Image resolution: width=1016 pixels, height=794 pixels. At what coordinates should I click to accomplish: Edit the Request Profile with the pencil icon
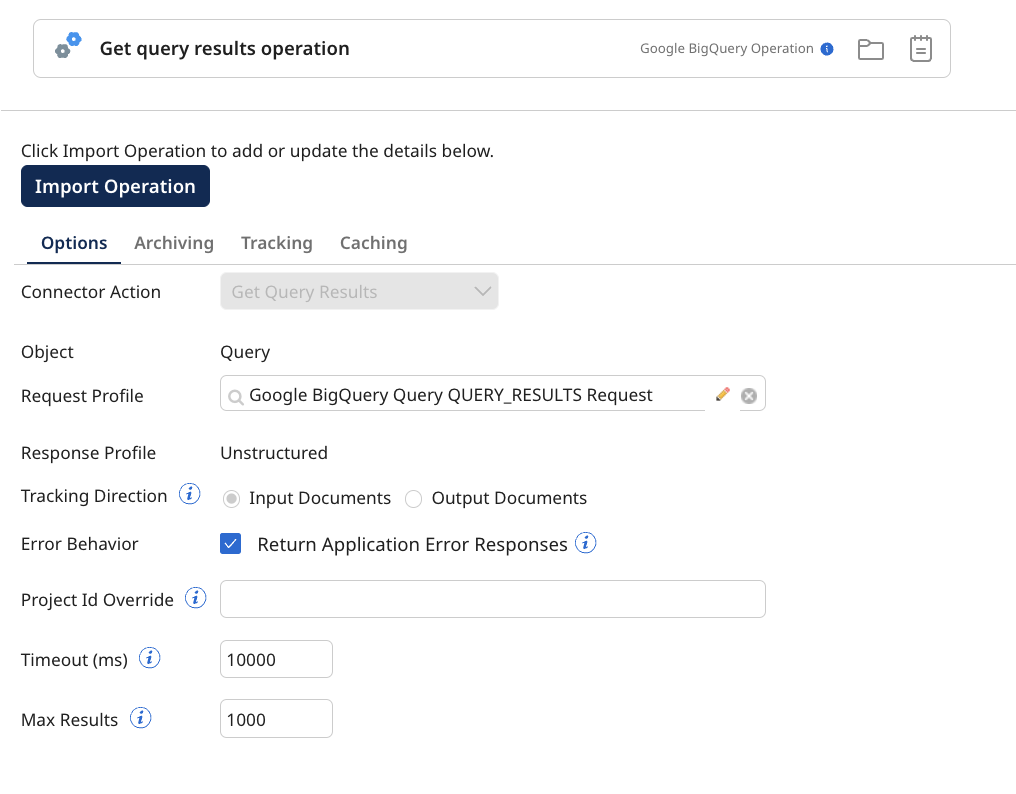[x=722, y=393]
